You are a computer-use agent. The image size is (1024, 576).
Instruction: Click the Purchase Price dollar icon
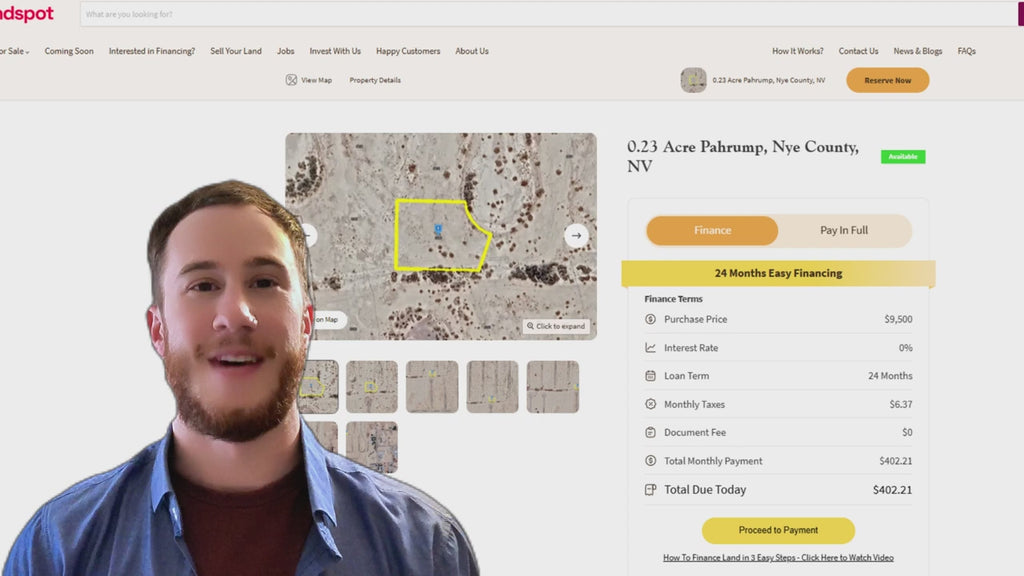pyautogui.click(x=651, y=319)
